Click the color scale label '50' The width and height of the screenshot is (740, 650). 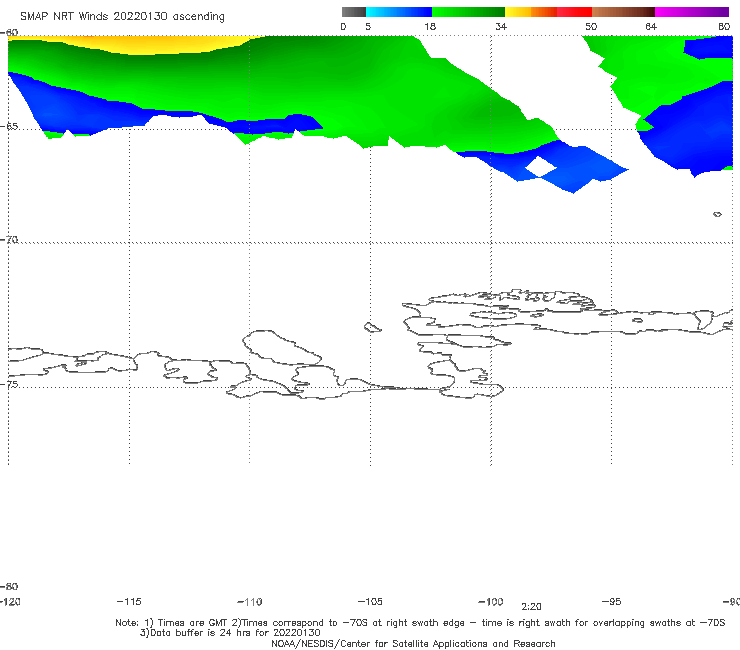[x=591, y=27]
